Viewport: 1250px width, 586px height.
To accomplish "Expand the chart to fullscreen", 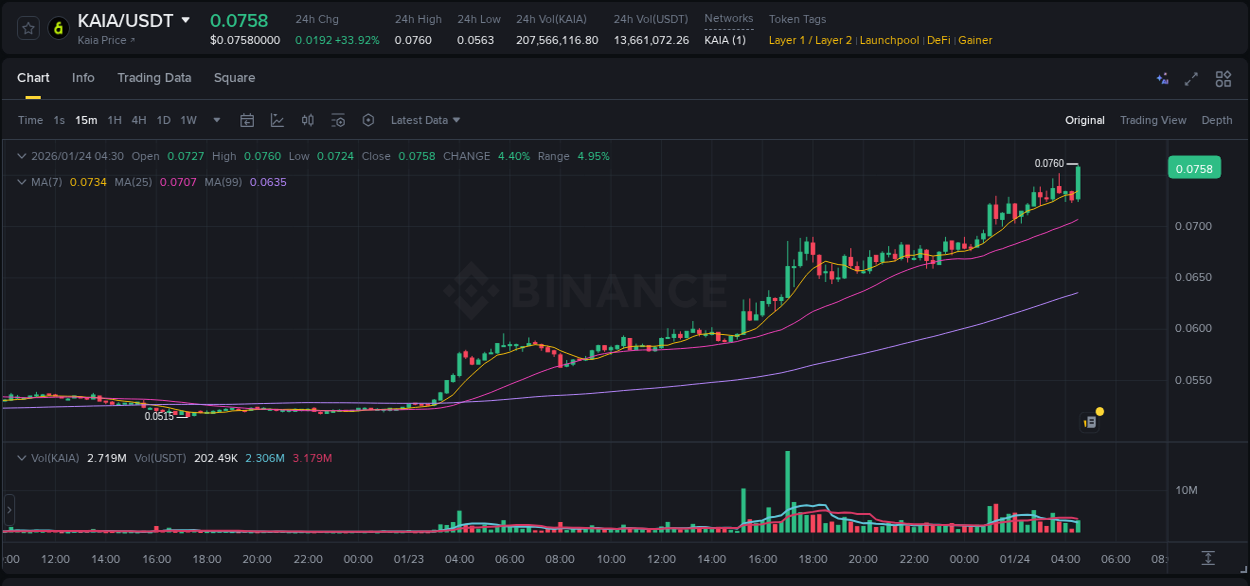I will click(1192, 78).
